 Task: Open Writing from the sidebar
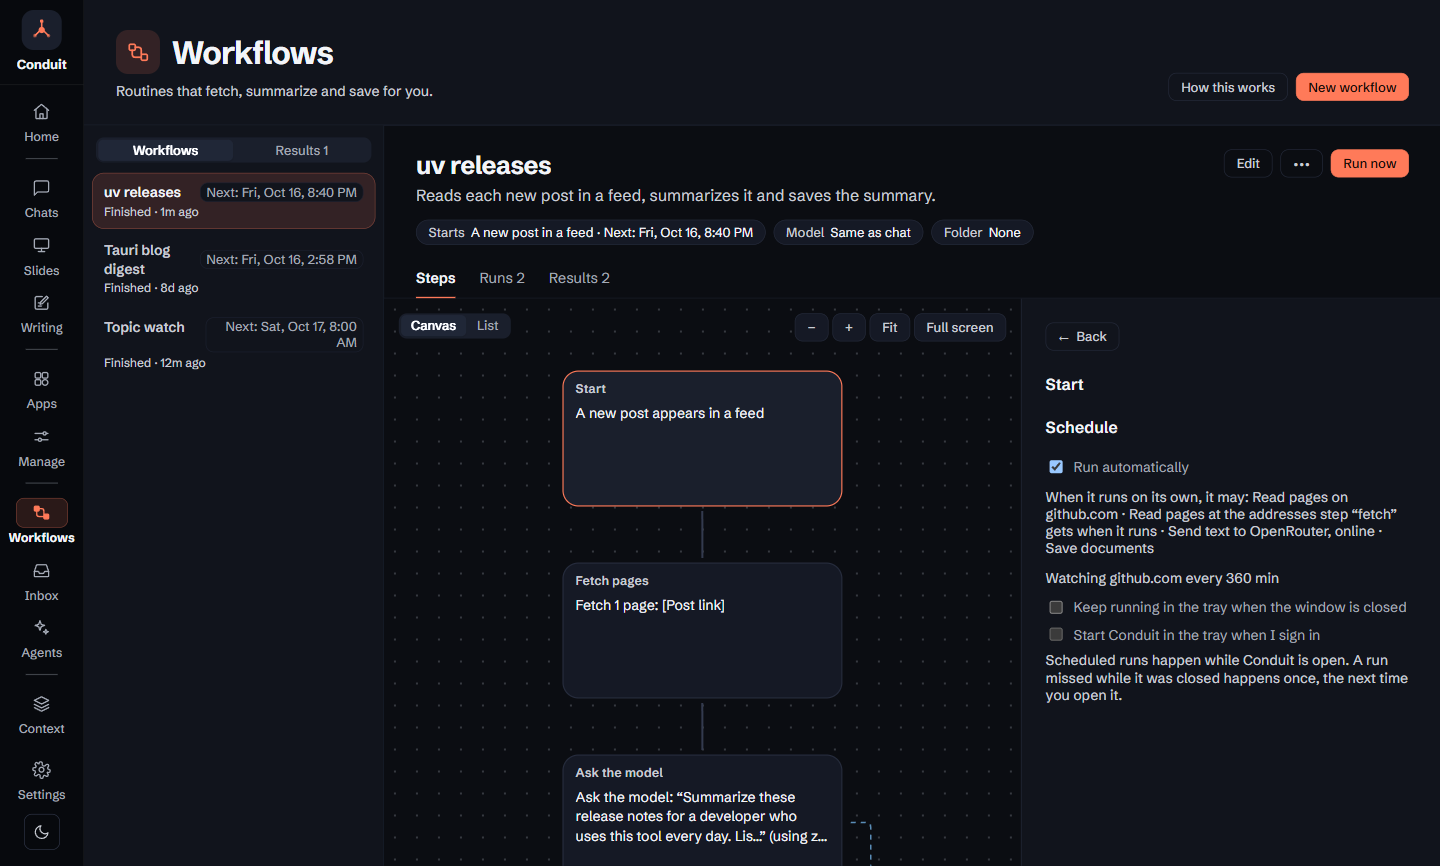[x=41, y=314]
